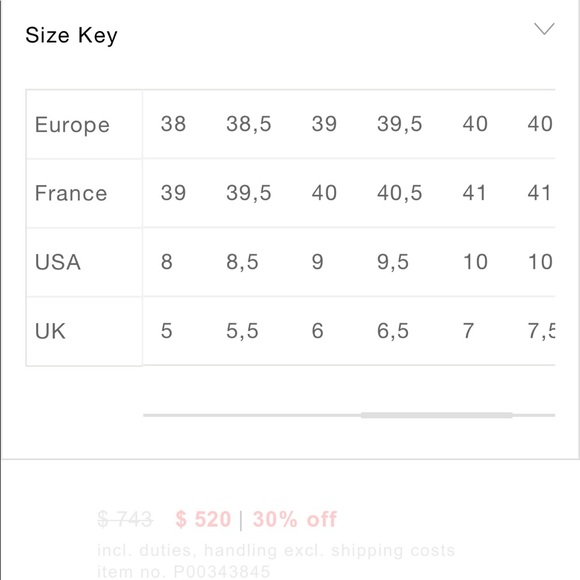Click the horizontal size table scrollbar thumb

[437, 415]
